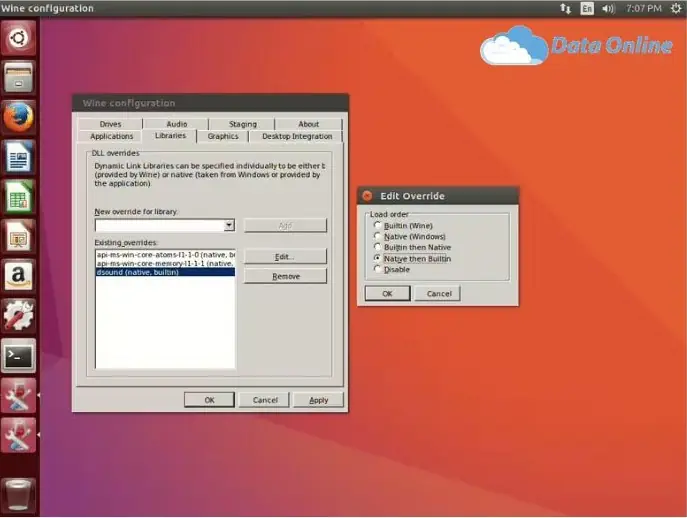
Task: Click the Add override button
Action: coord(285,226)
